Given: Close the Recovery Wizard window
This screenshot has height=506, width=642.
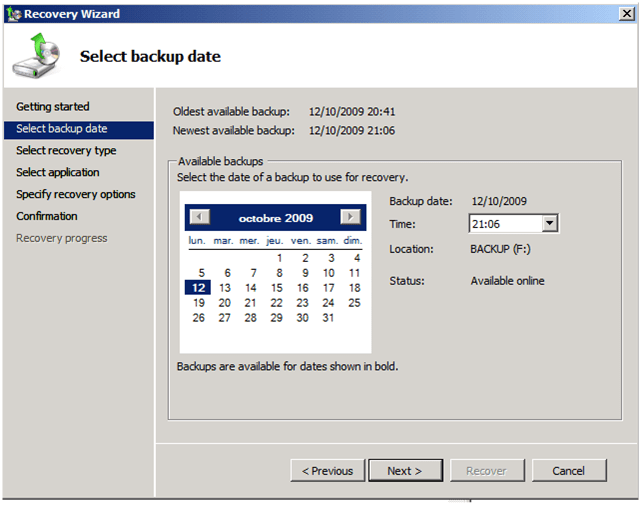Looking at the screenshot, I should tap(625, 13).
